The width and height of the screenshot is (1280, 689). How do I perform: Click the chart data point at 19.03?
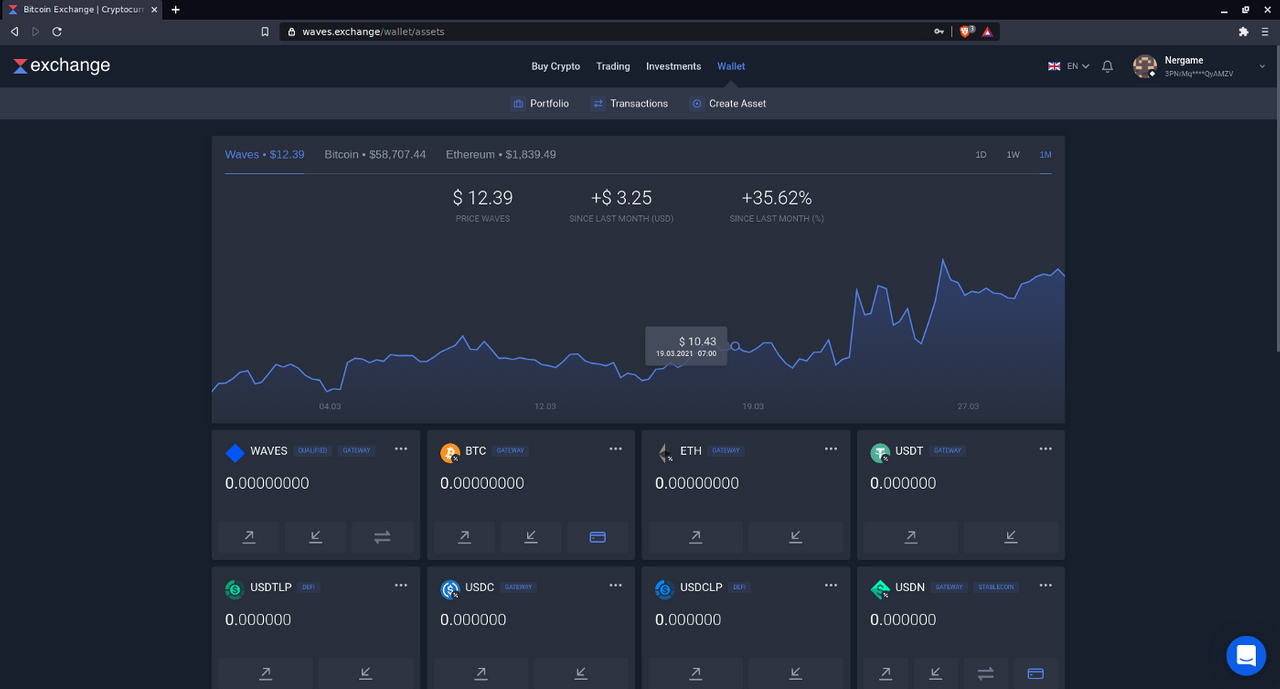pyautogui.click(x=735, y=346)
